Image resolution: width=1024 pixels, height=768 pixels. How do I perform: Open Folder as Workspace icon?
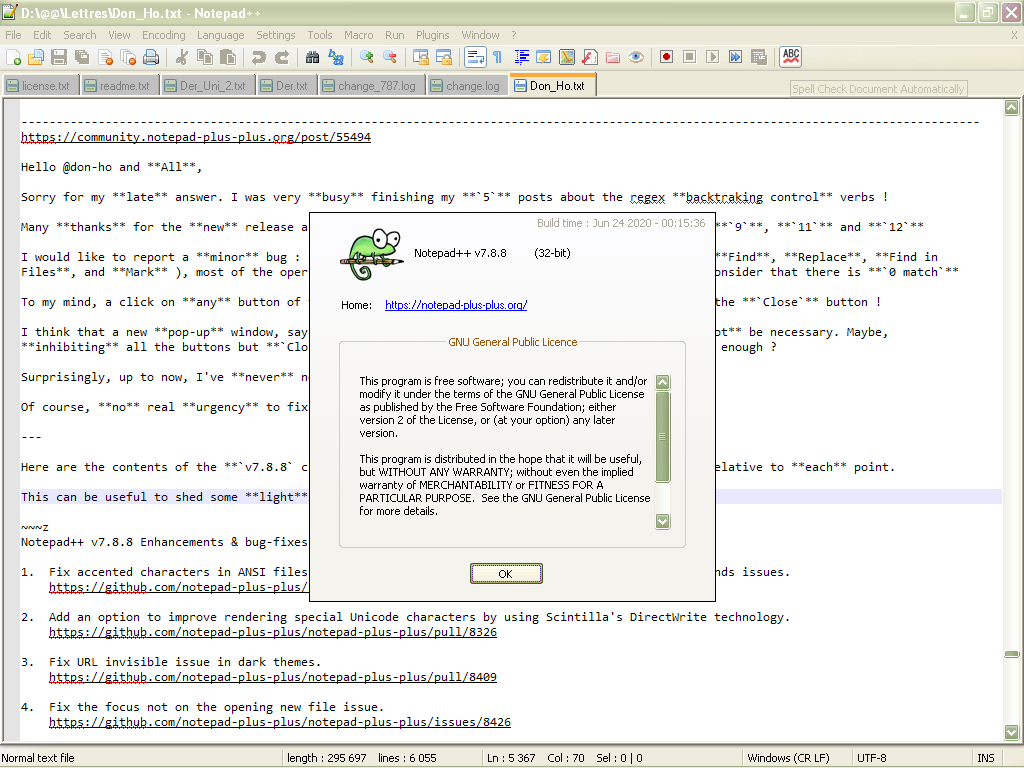coord(613,57)
